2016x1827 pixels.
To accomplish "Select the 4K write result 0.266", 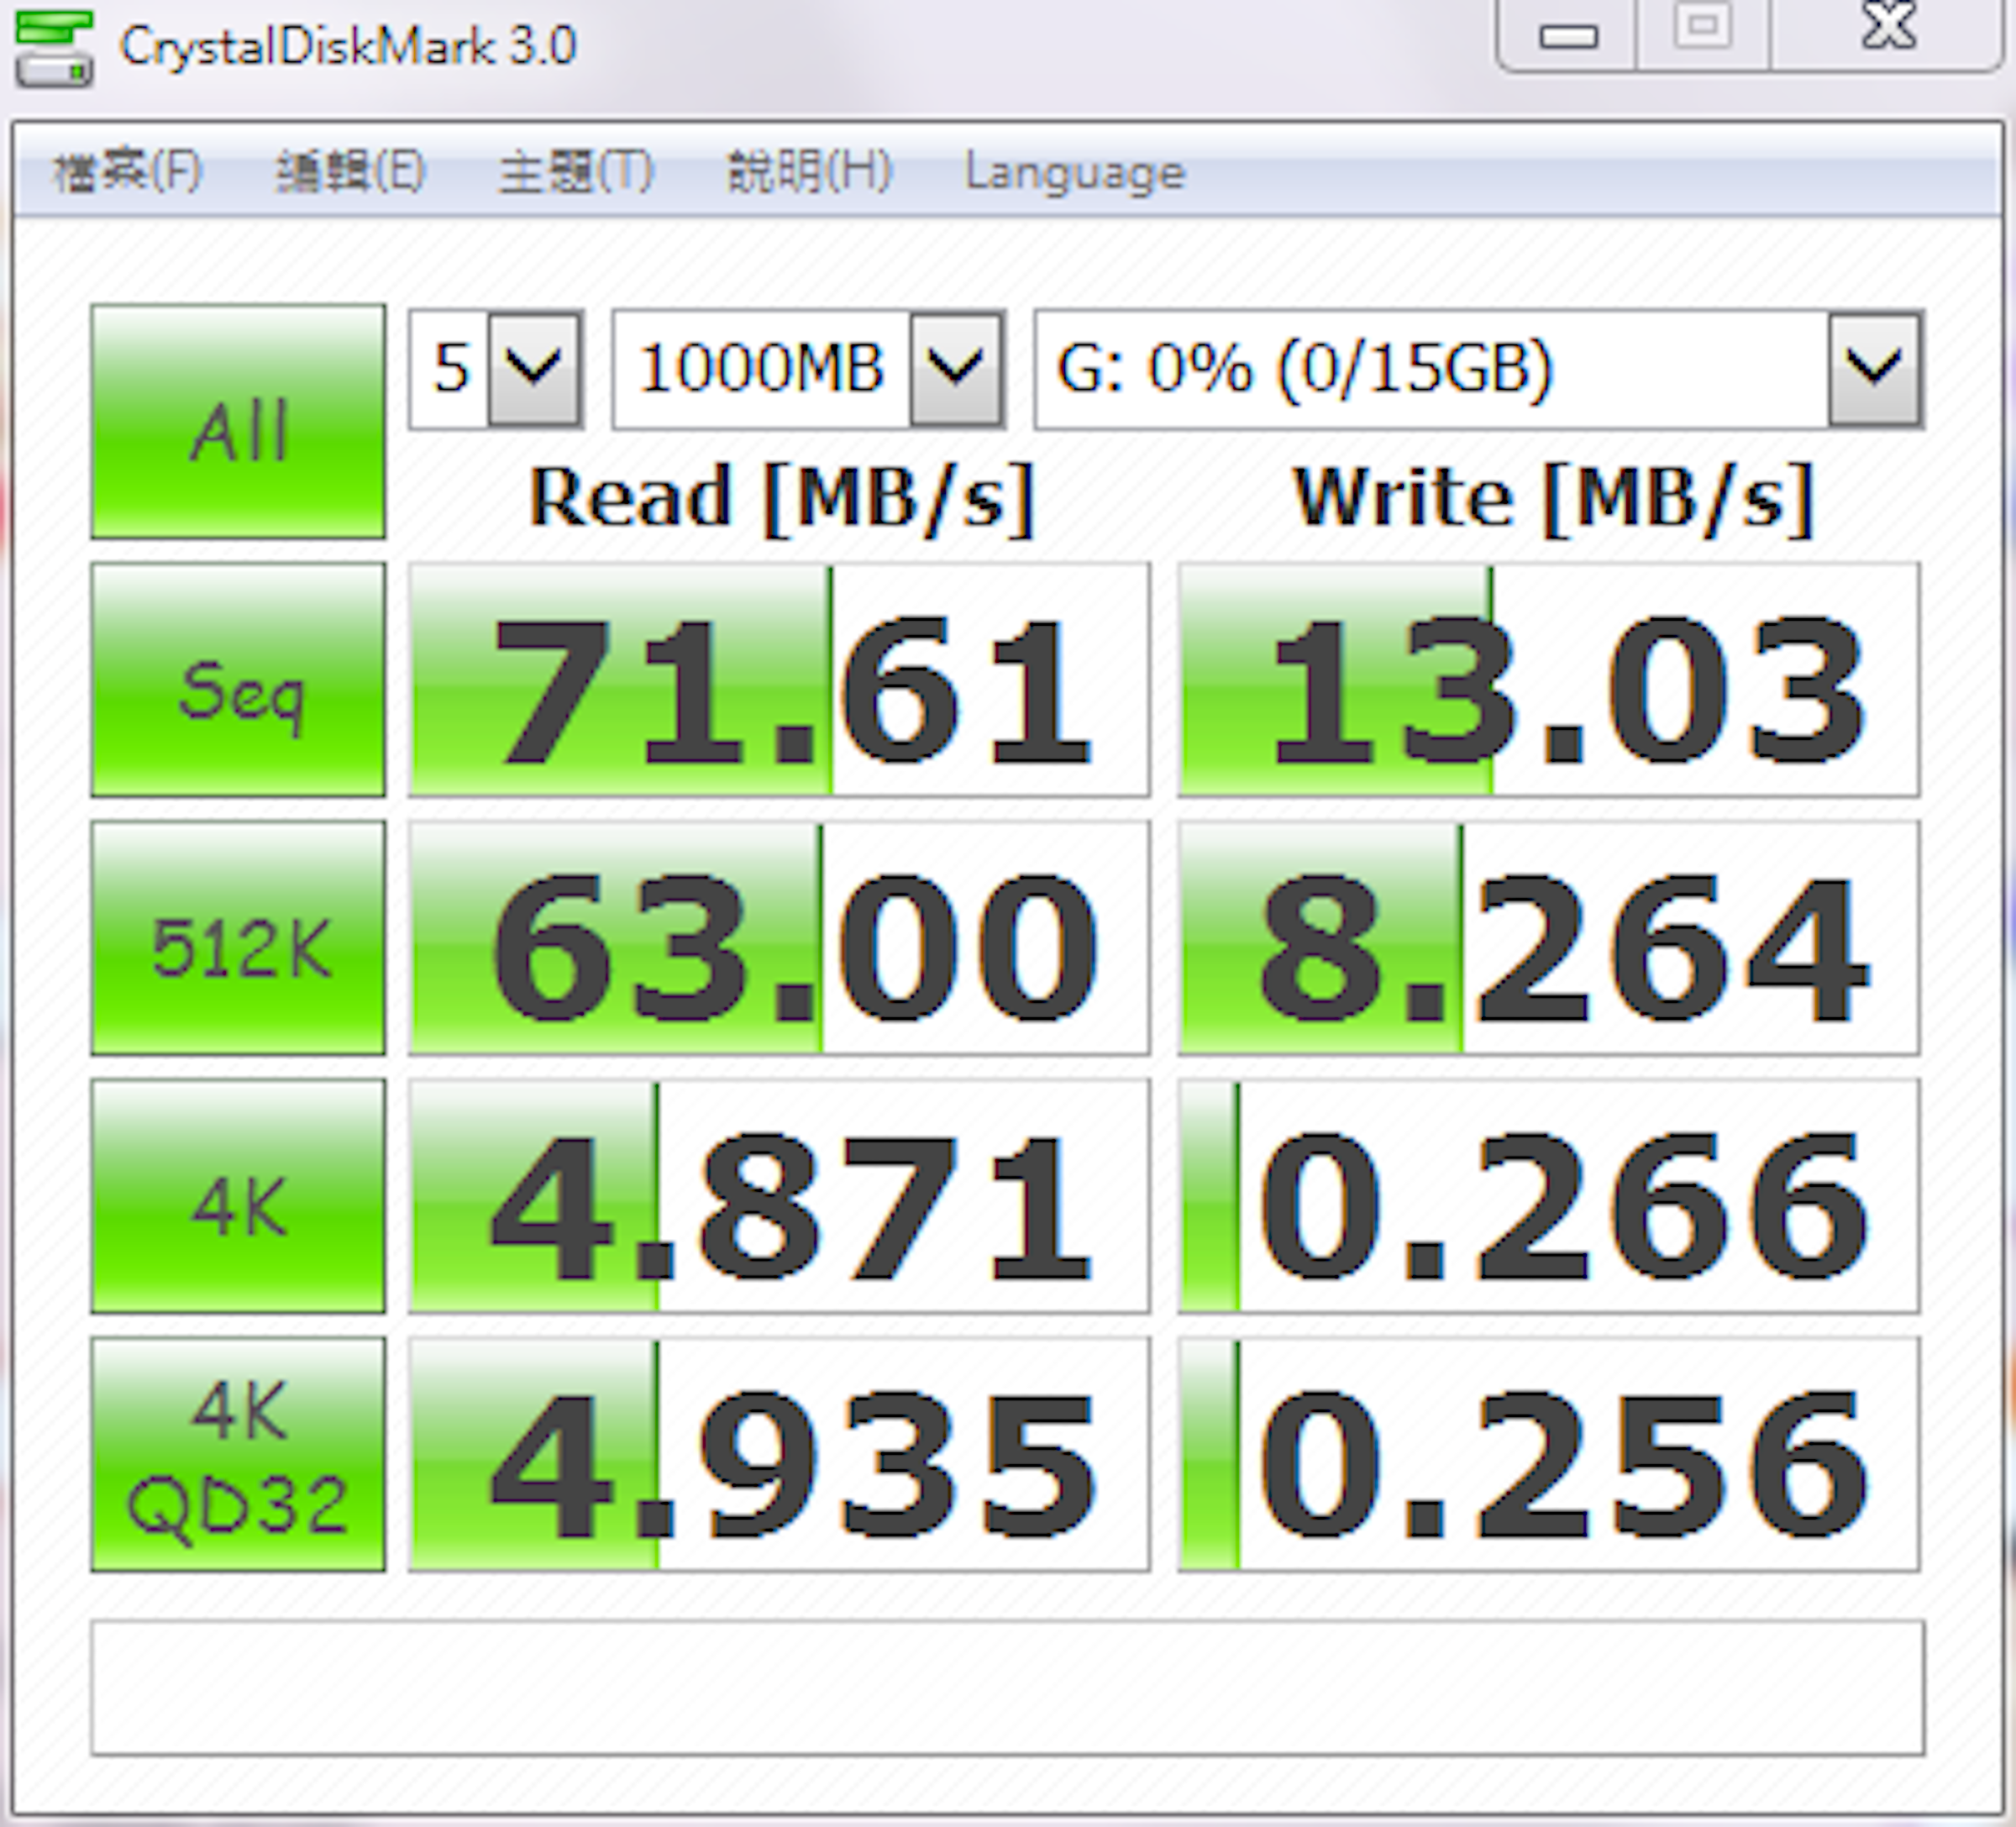I will click(1549, 1196).
